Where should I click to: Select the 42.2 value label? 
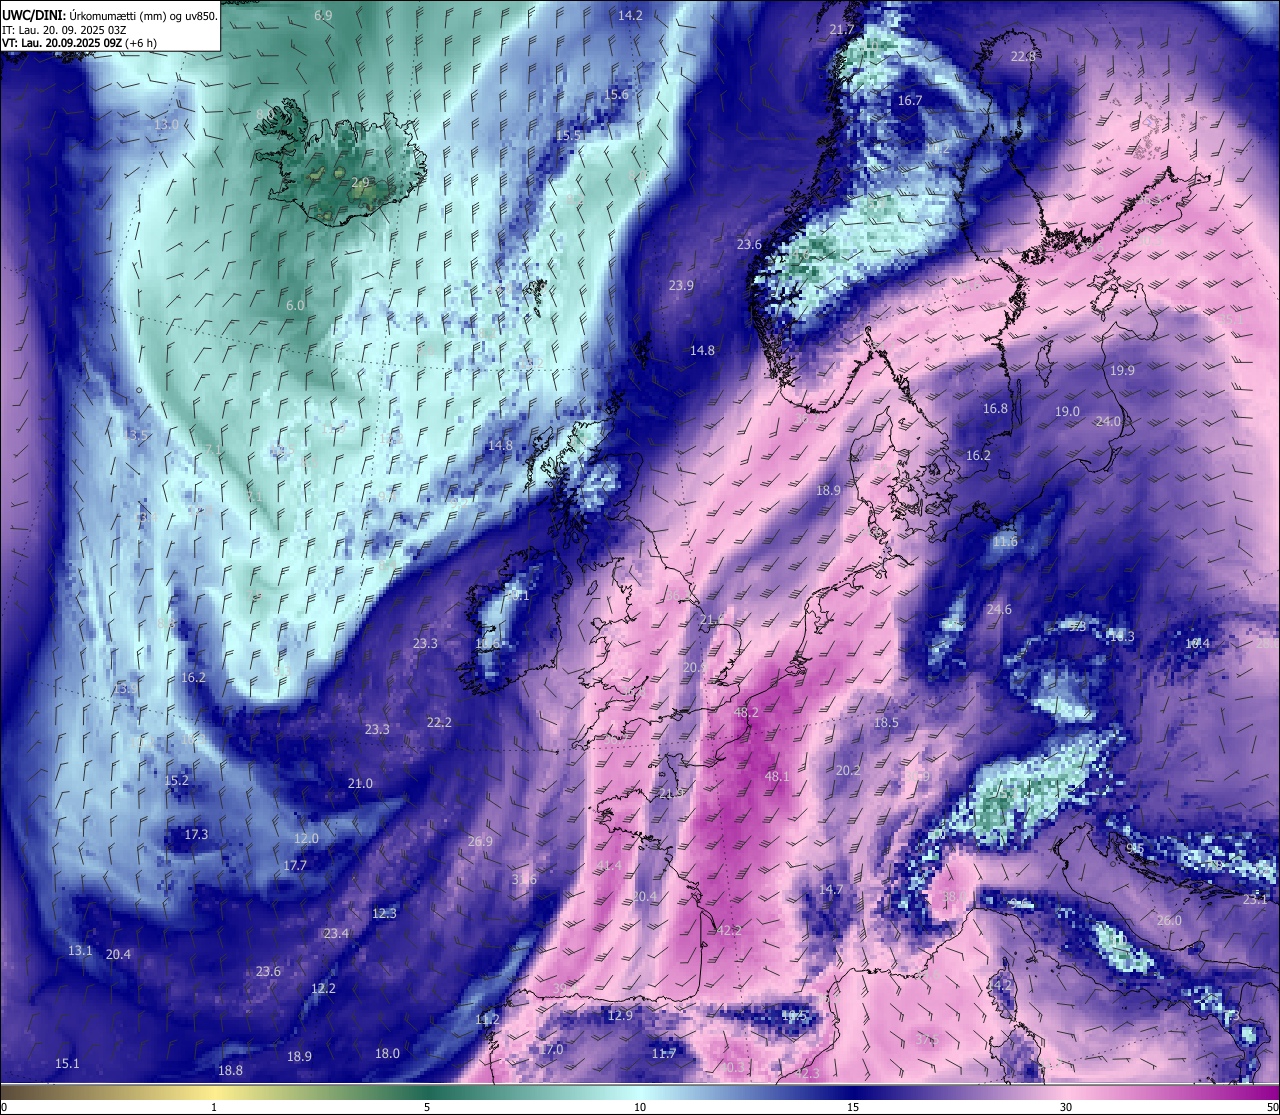coord(729,930)
